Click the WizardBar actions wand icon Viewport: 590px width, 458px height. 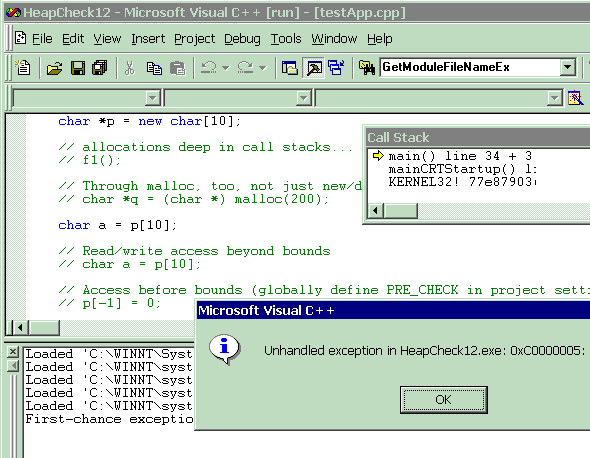point(576,98)
